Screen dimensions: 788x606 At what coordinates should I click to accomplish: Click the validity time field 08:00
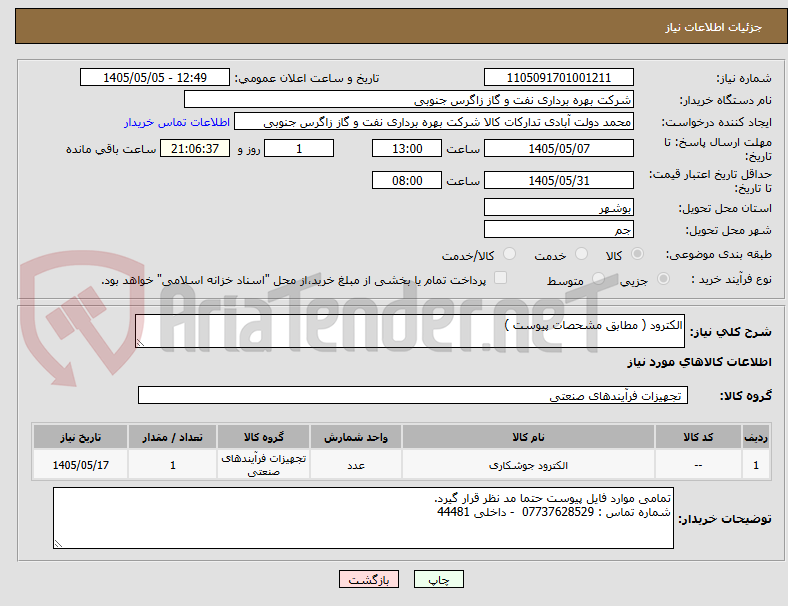point(407,180)
